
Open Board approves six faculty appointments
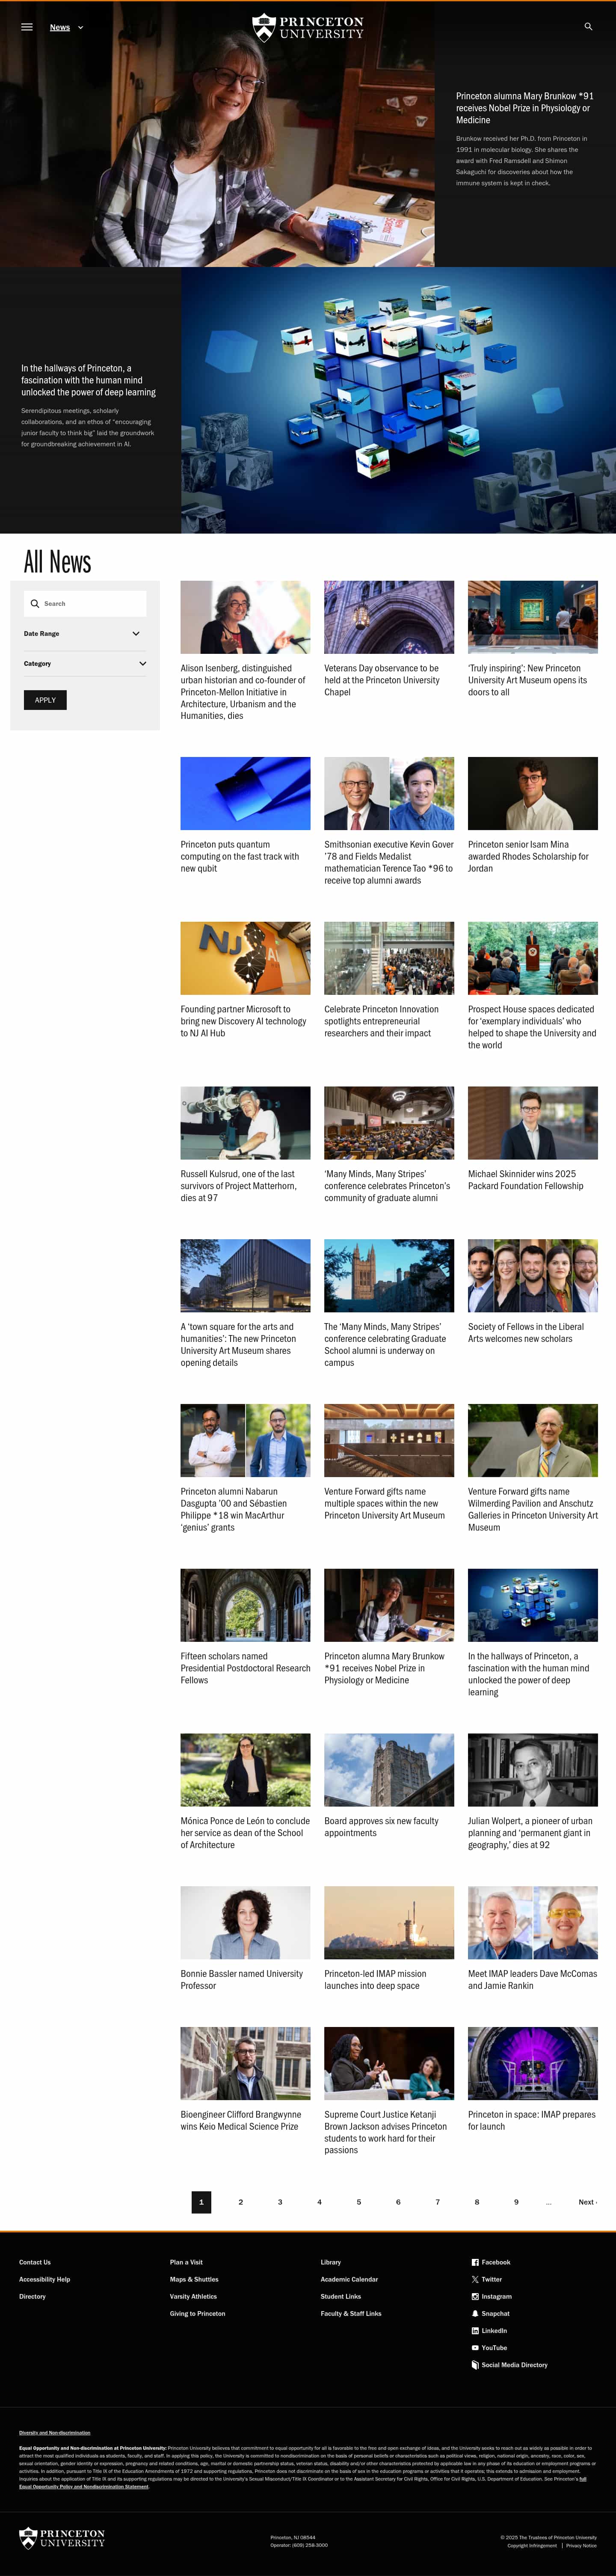pyautogui.click(x=381, y=1827)
